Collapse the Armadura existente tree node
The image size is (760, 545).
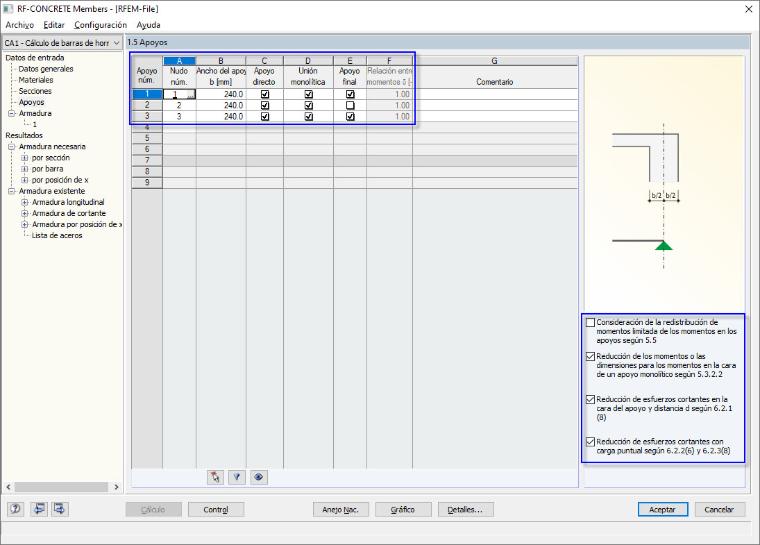(x=12, y=191)
